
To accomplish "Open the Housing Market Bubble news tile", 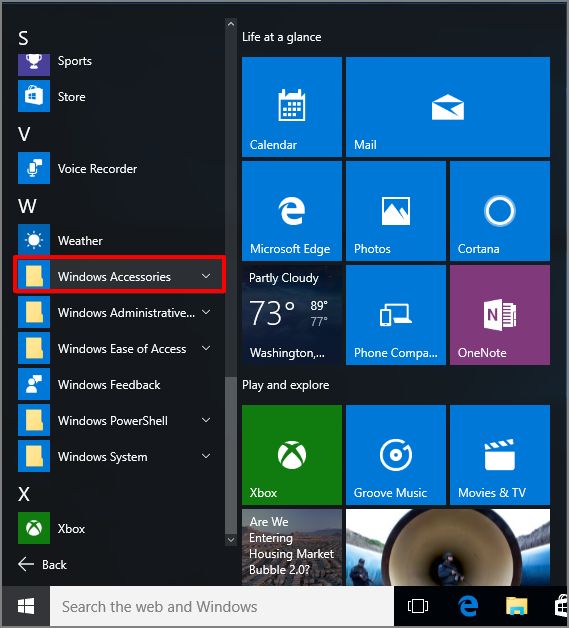I will point(292,547).
